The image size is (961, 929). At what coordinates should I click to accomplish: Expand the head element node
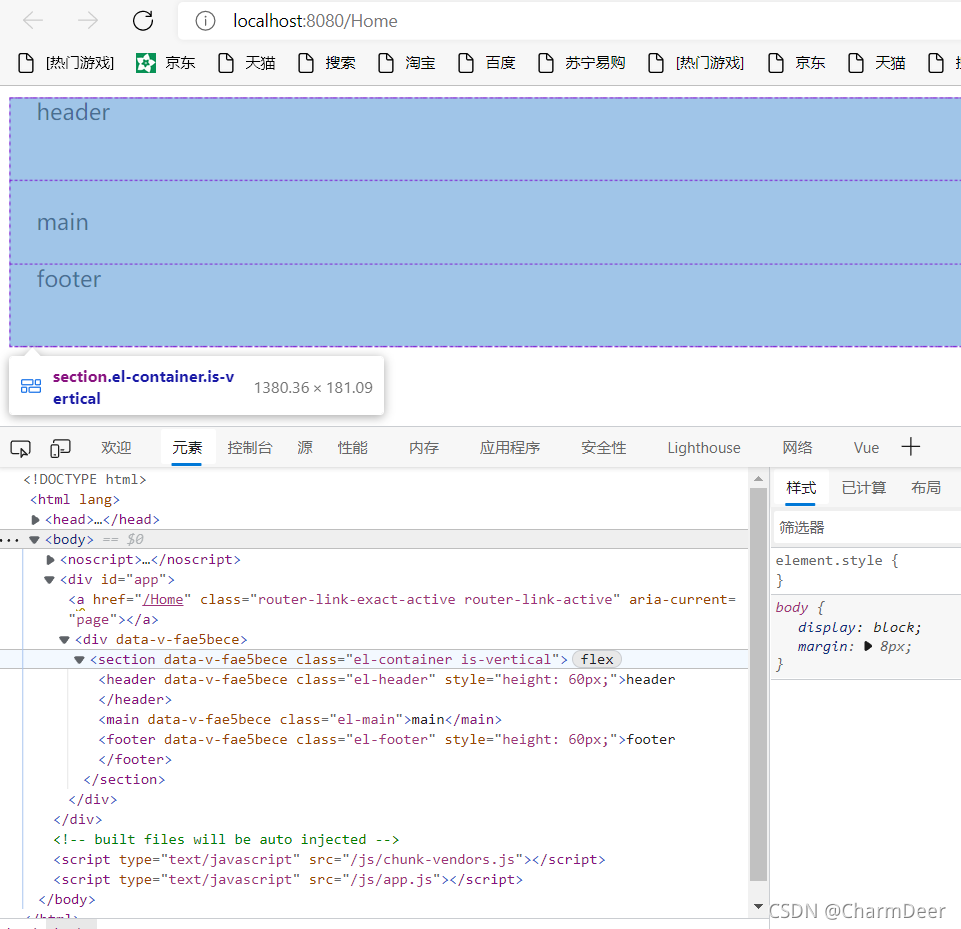[x=36, y=520]
